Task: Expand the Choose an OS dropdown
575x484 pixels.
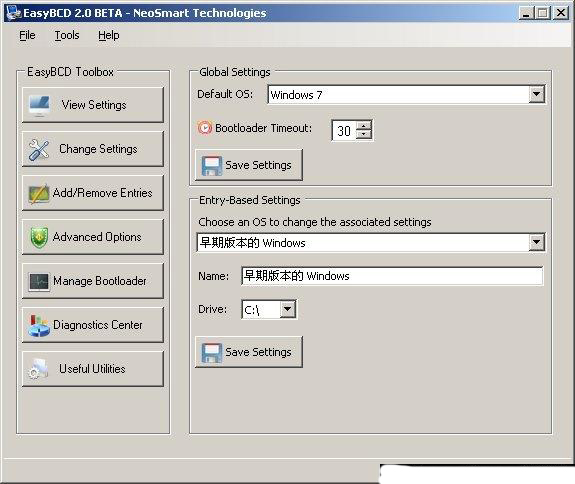Action: click(536, 242)
